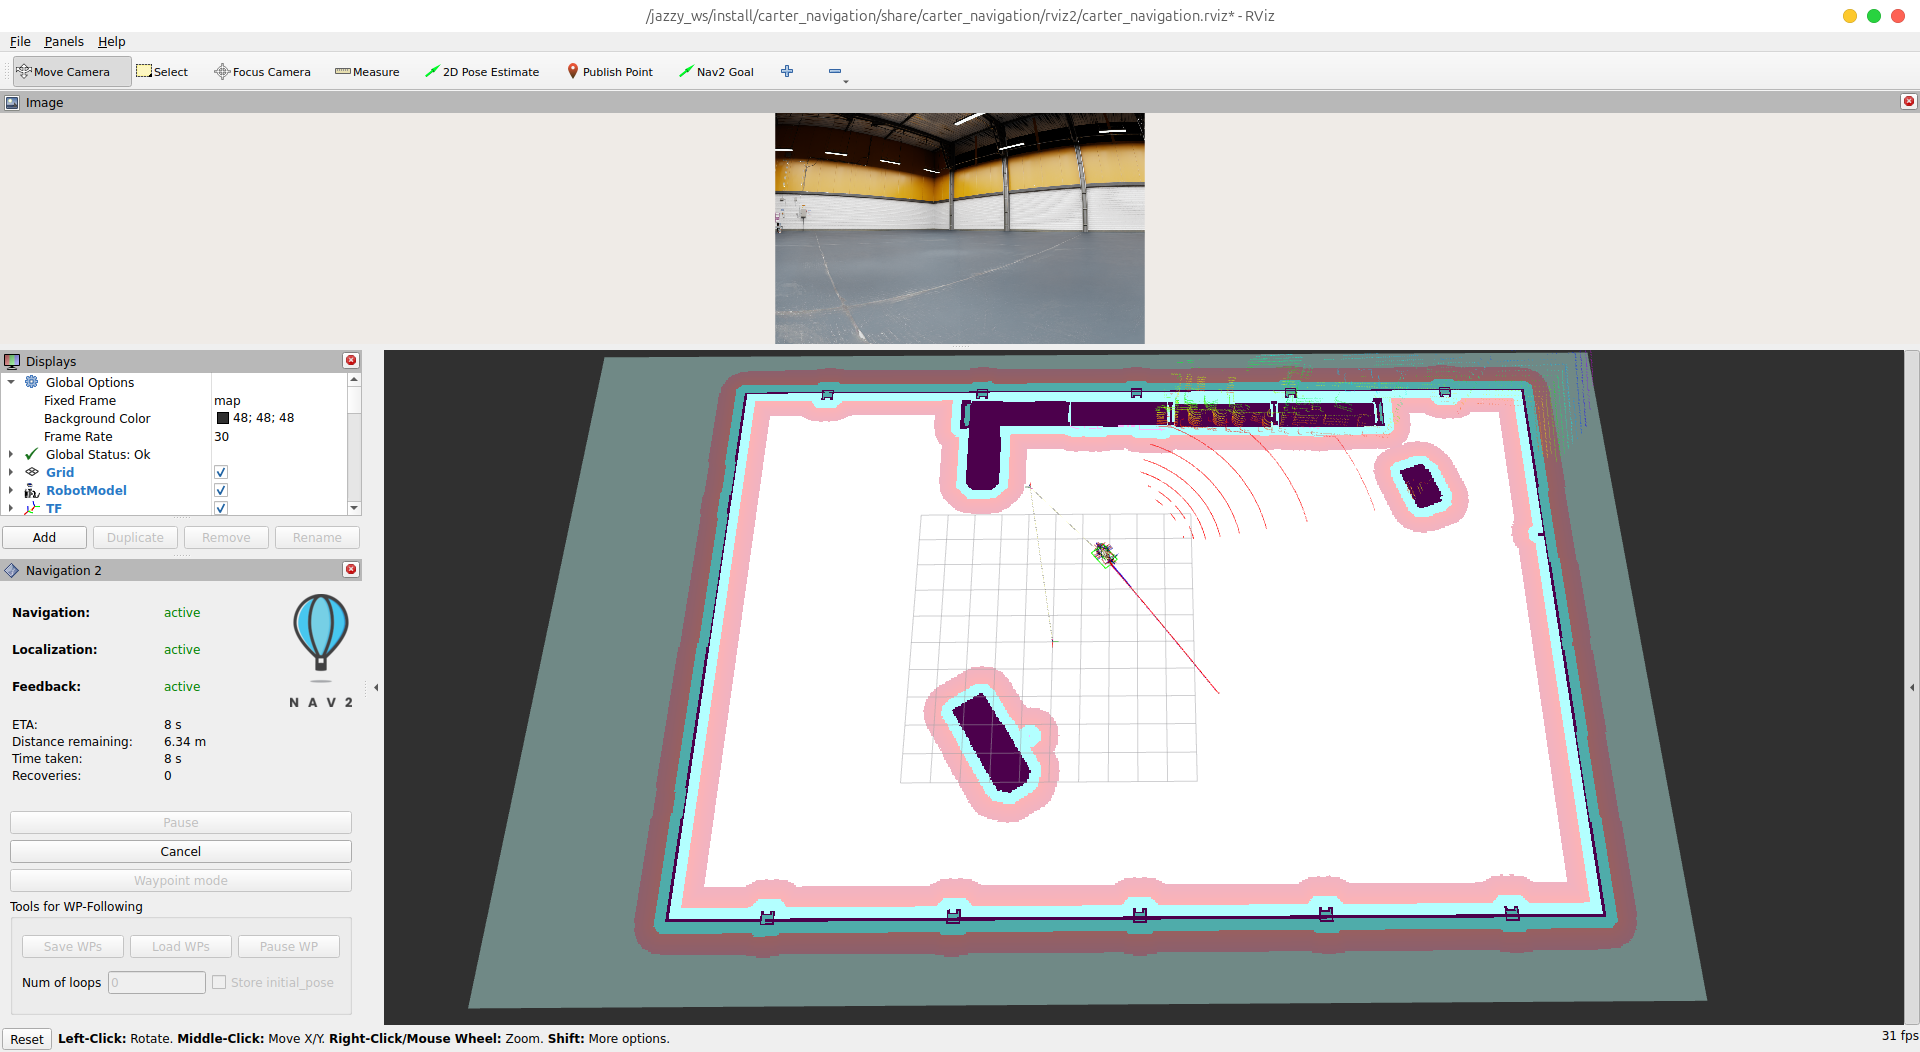The image size is (1920, 1052).
Task: Select the Publish Point tool
Action: coord(610,72)
